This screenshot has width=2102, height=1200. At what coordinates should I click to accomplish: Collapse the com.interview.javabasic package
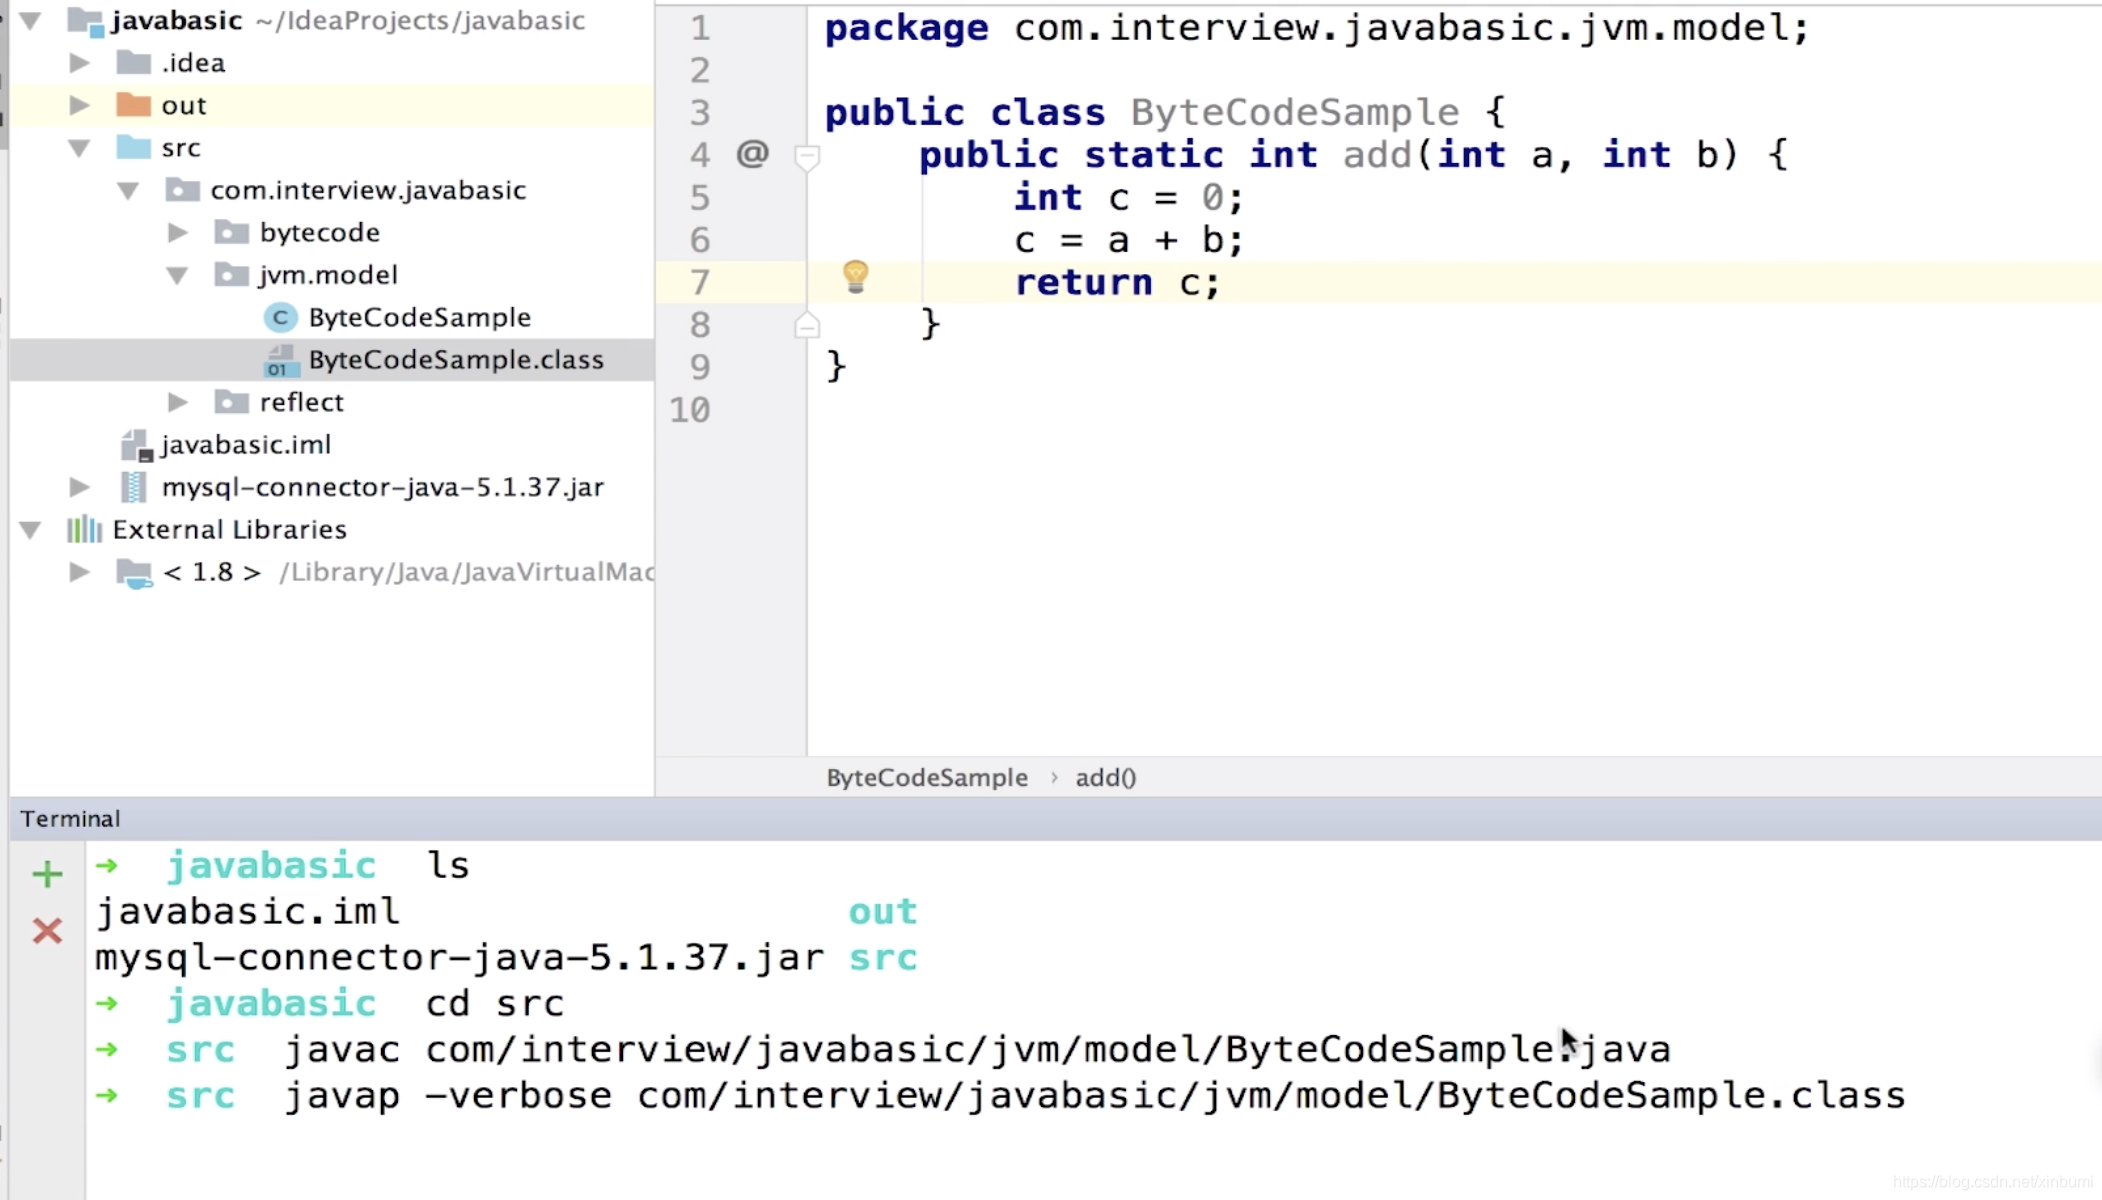click(x=127, y=190)
